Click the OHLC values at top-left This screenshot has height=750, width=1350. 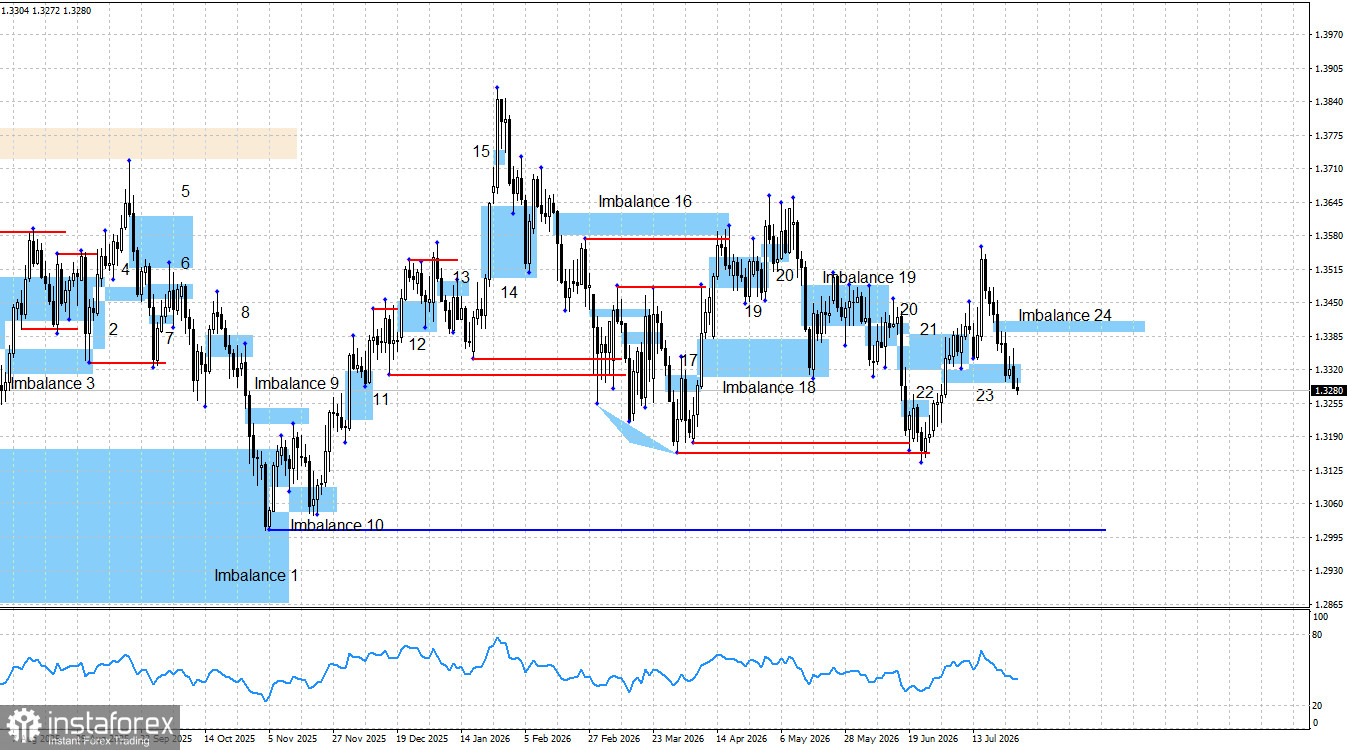click(40, 11)
